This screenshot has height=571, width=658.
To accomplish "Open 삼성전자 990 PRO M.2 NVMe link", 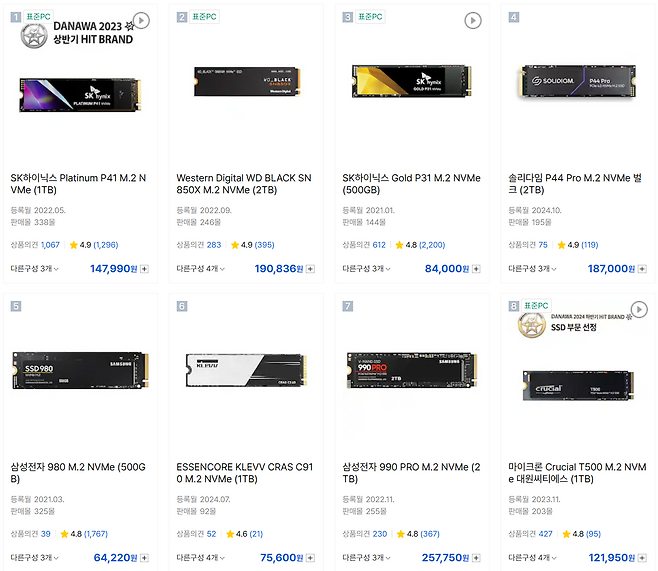I will coord(411,473).
